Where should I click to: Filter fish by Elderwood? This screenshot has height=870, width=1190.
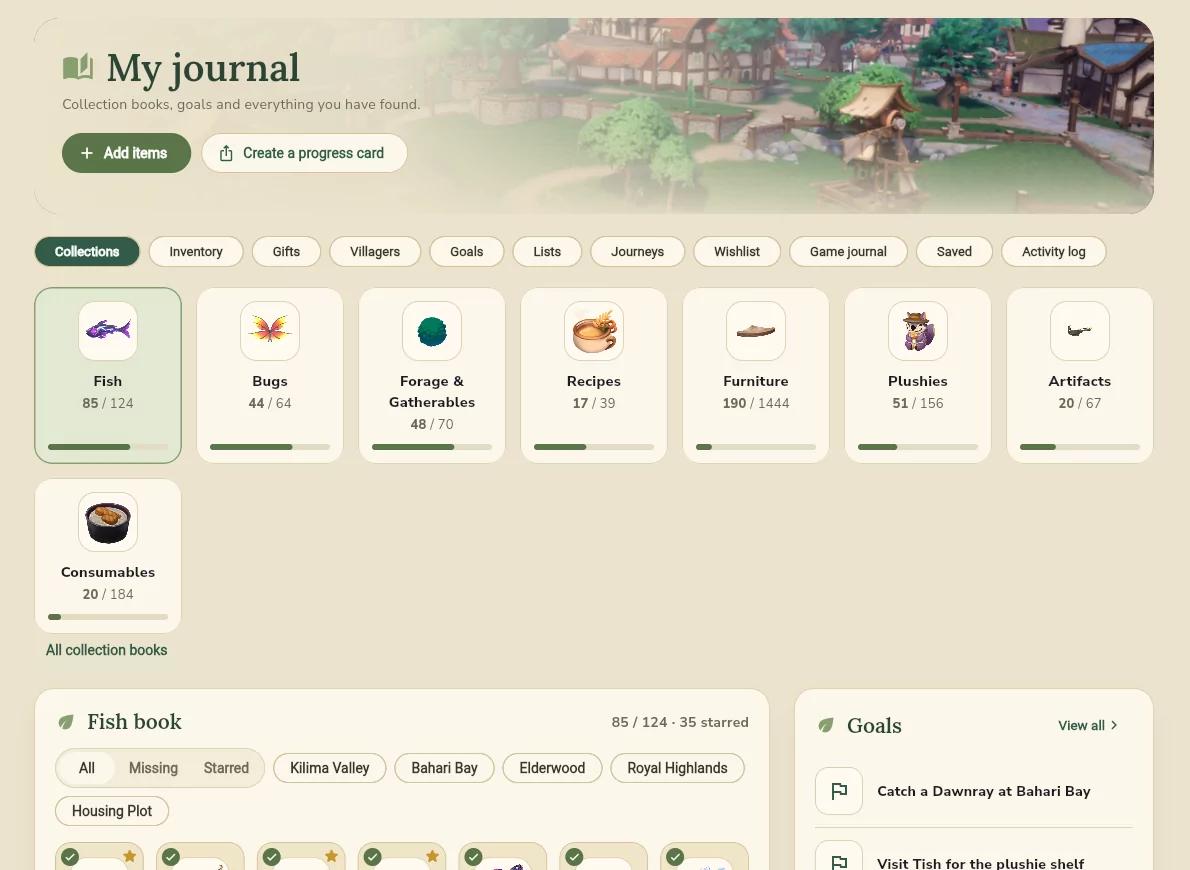[552, 768]
